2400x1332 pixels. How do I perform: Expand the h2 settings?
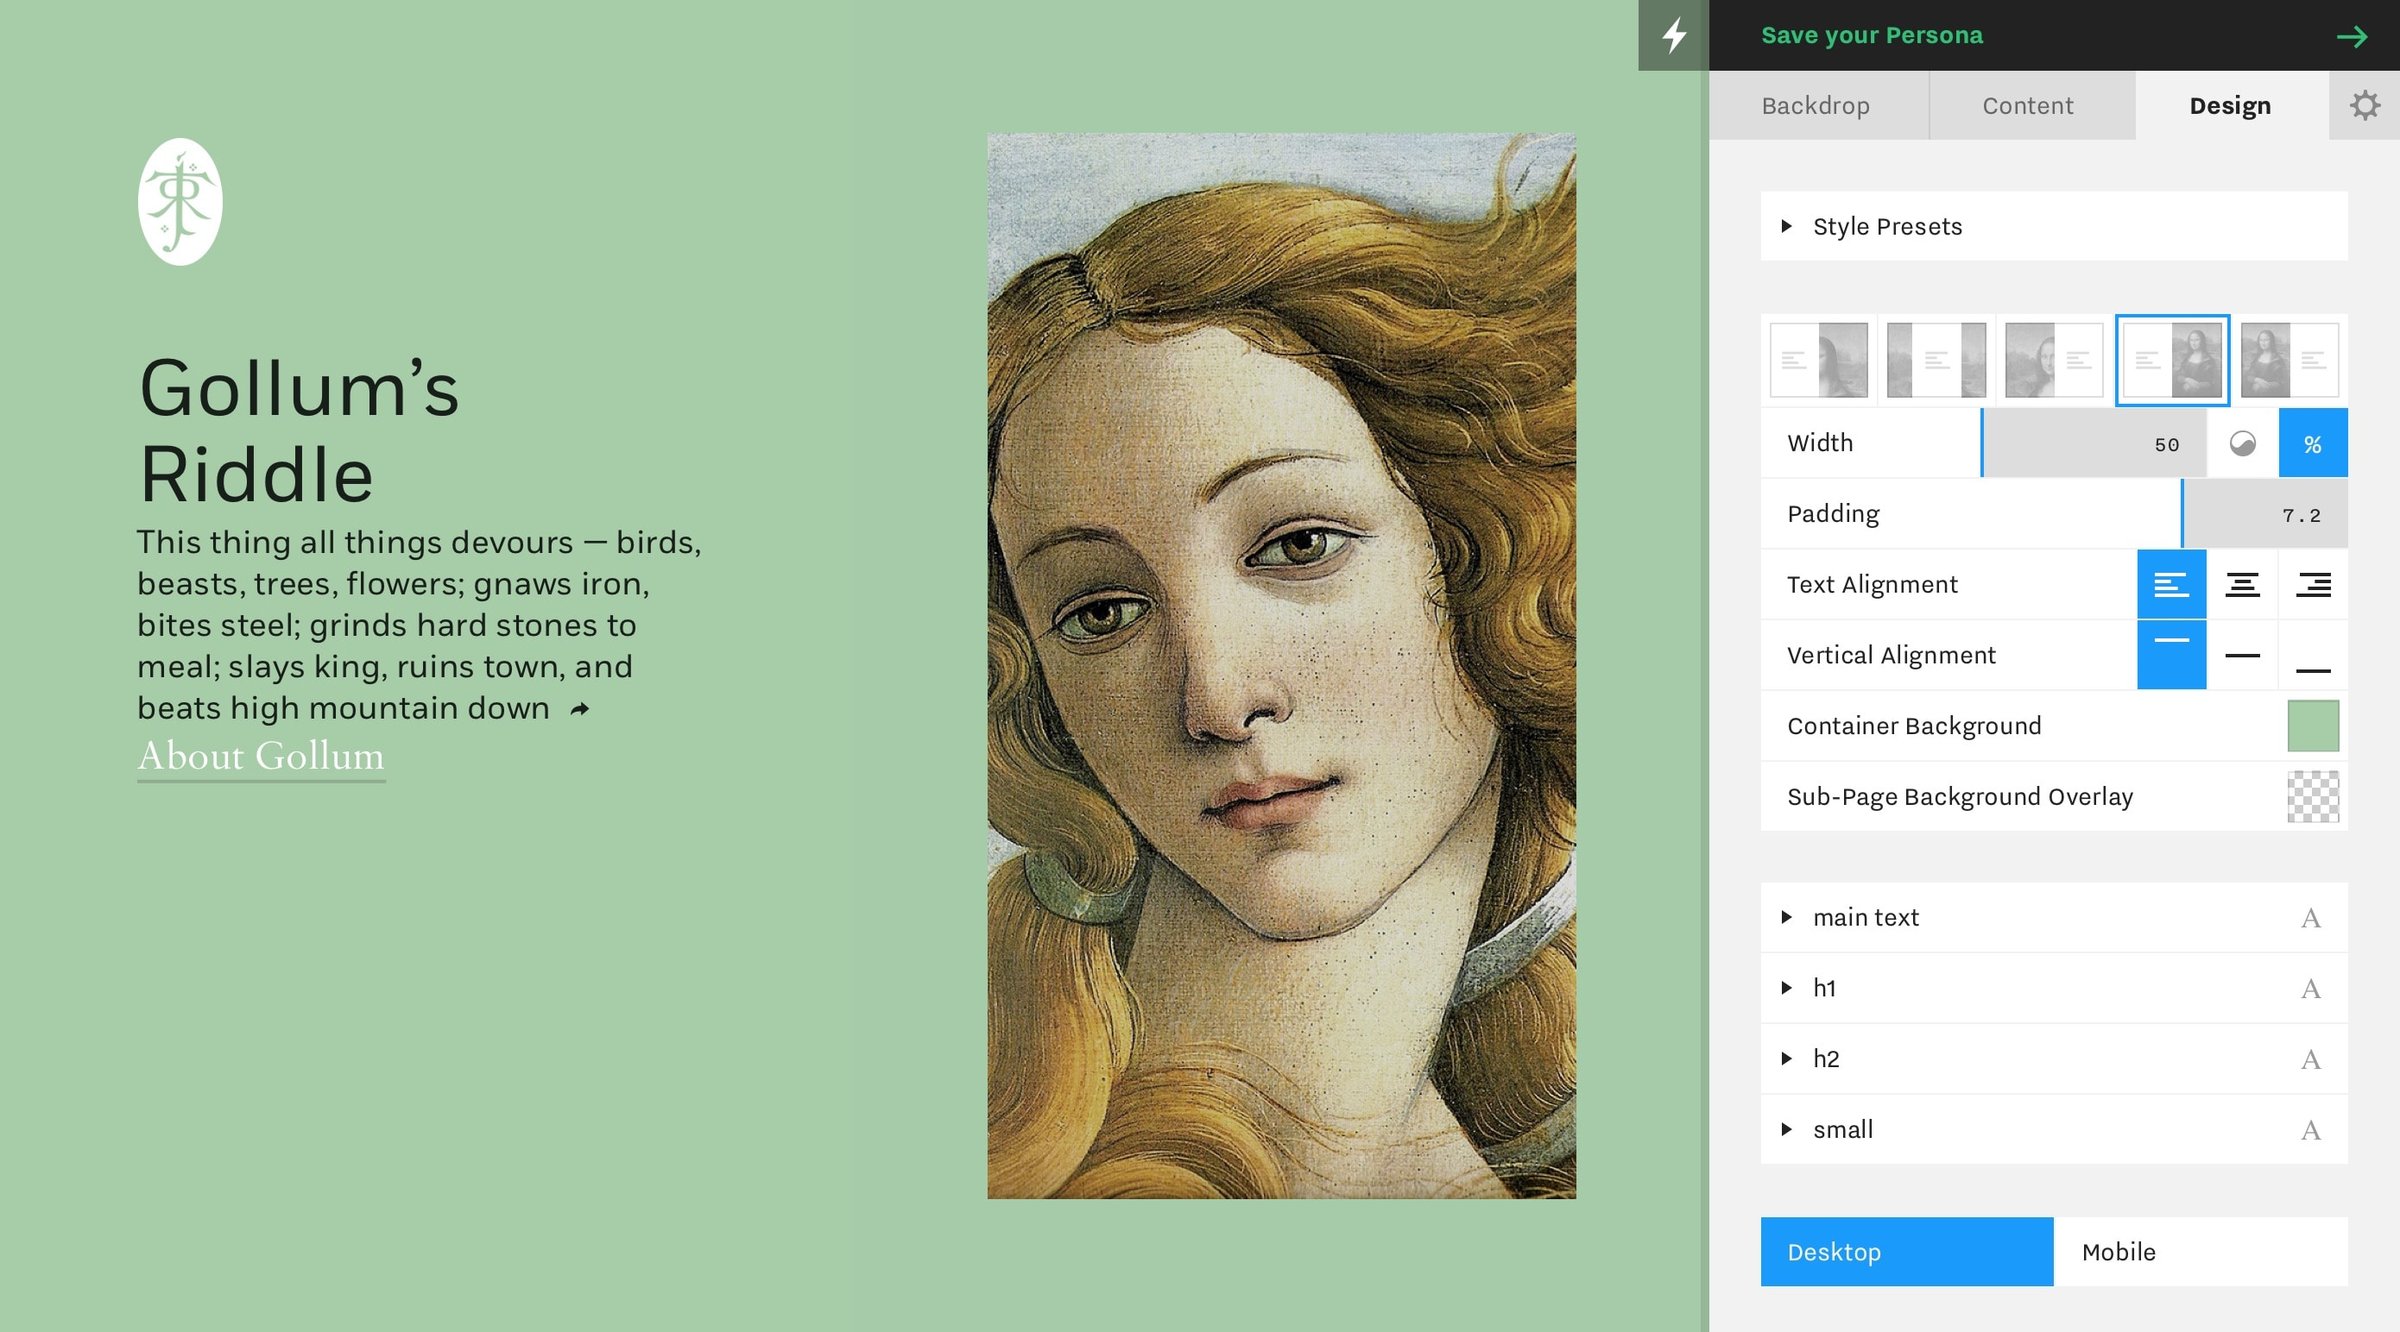pos(2054,1059)
